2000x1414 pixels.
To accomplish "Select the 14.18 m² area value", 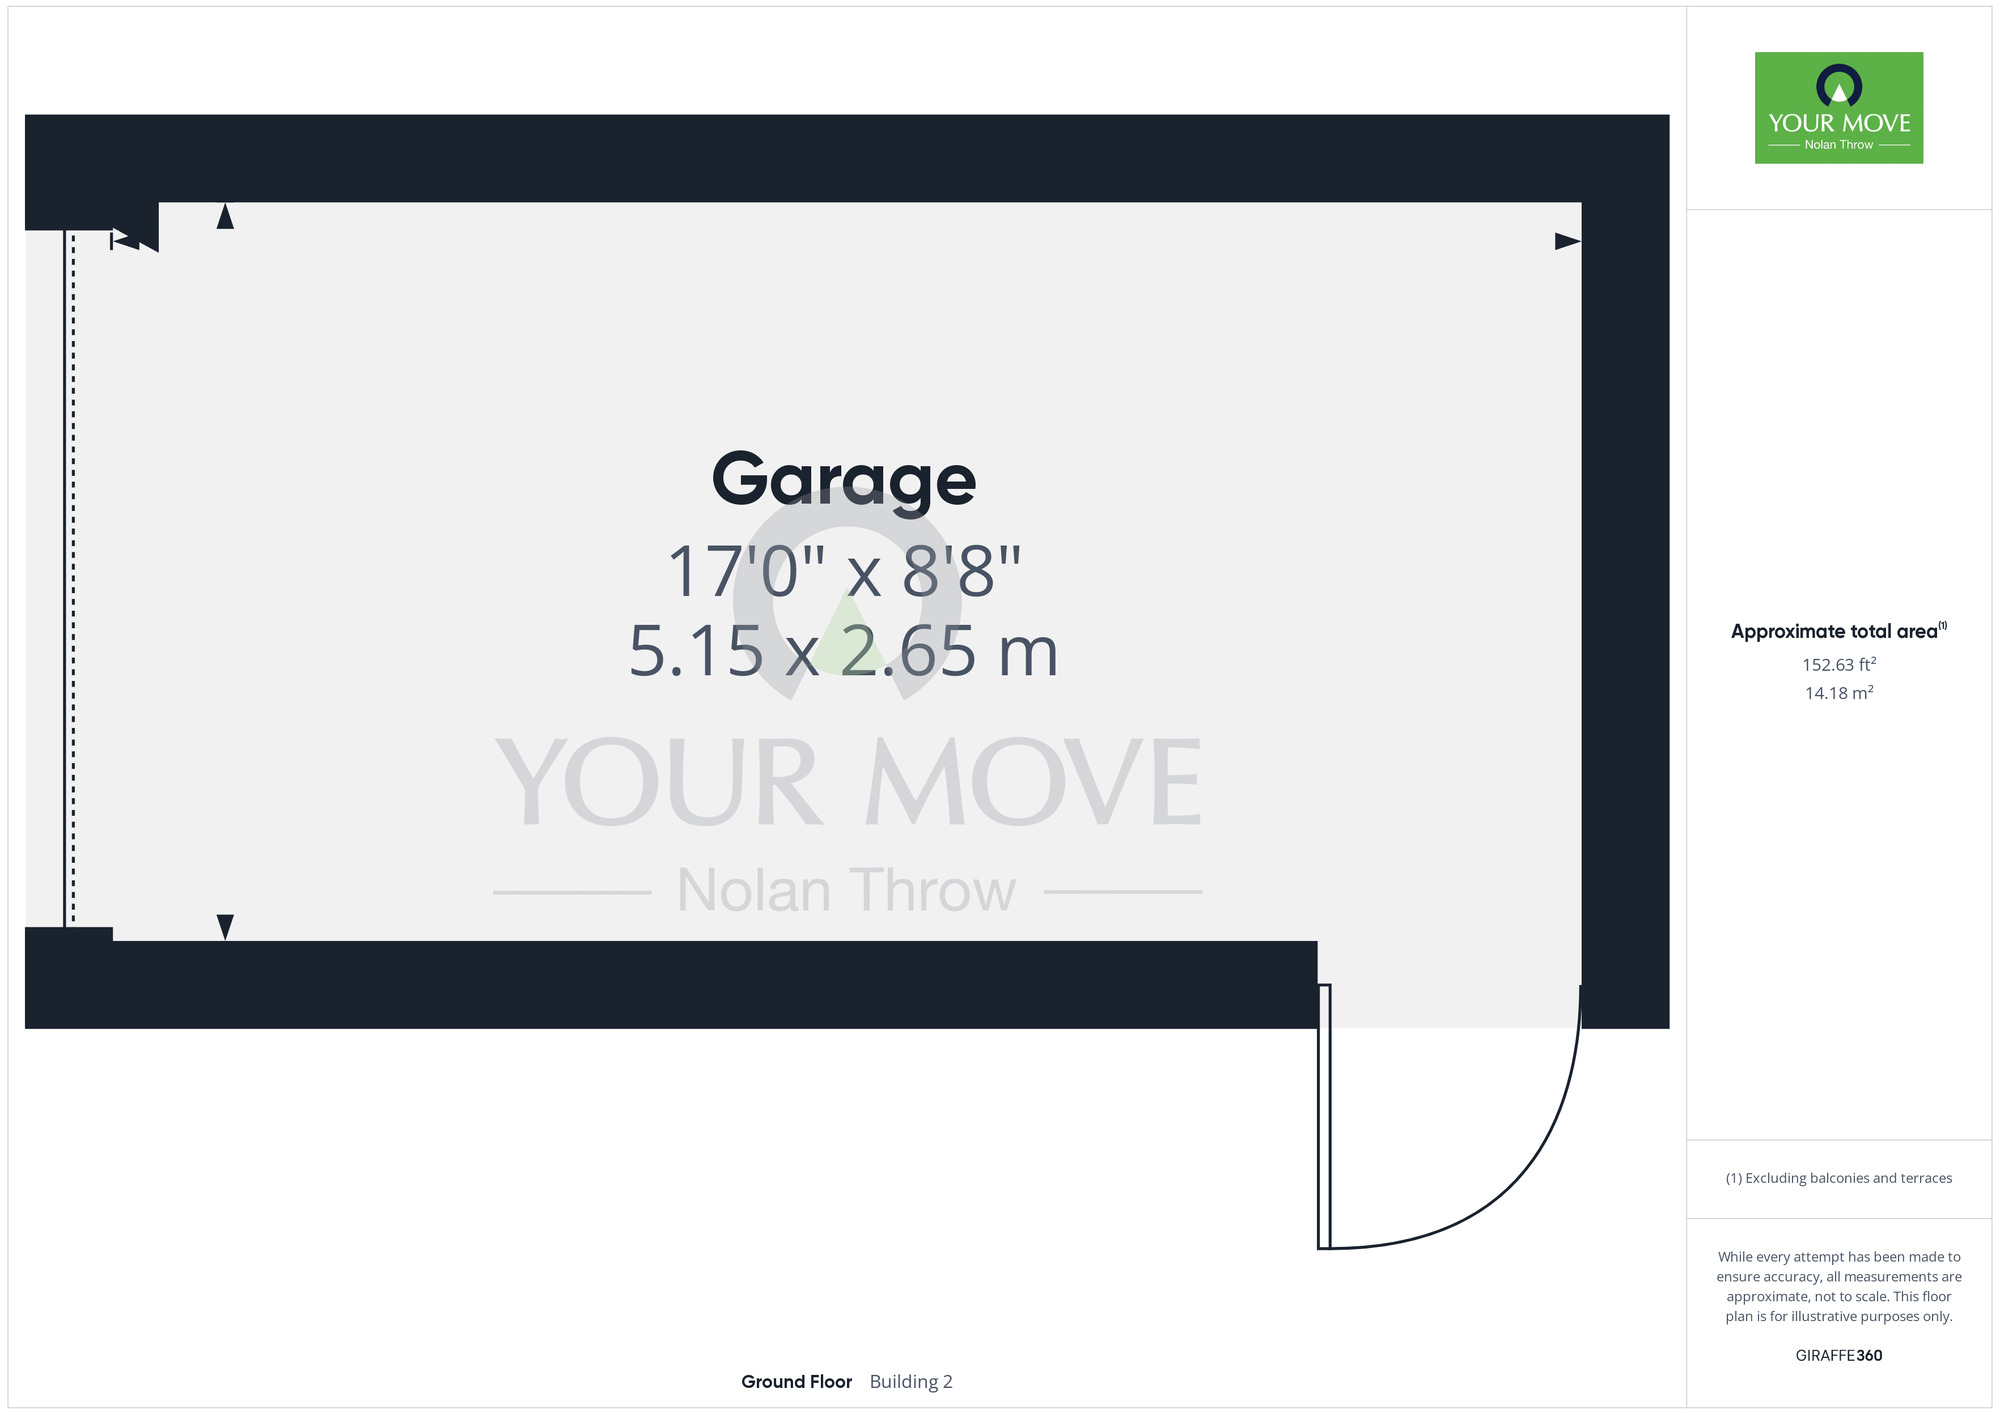I will tap(1839, 692).
